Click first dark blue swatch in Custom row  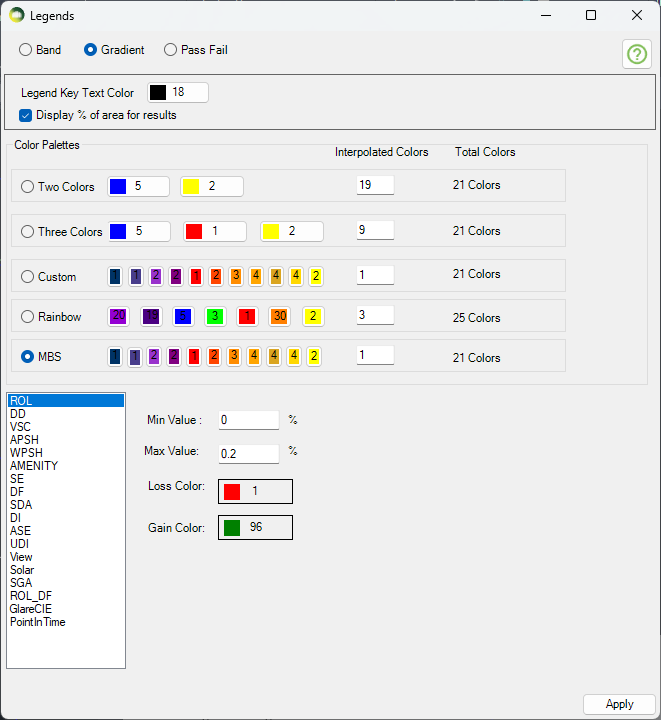click(115, 276)
